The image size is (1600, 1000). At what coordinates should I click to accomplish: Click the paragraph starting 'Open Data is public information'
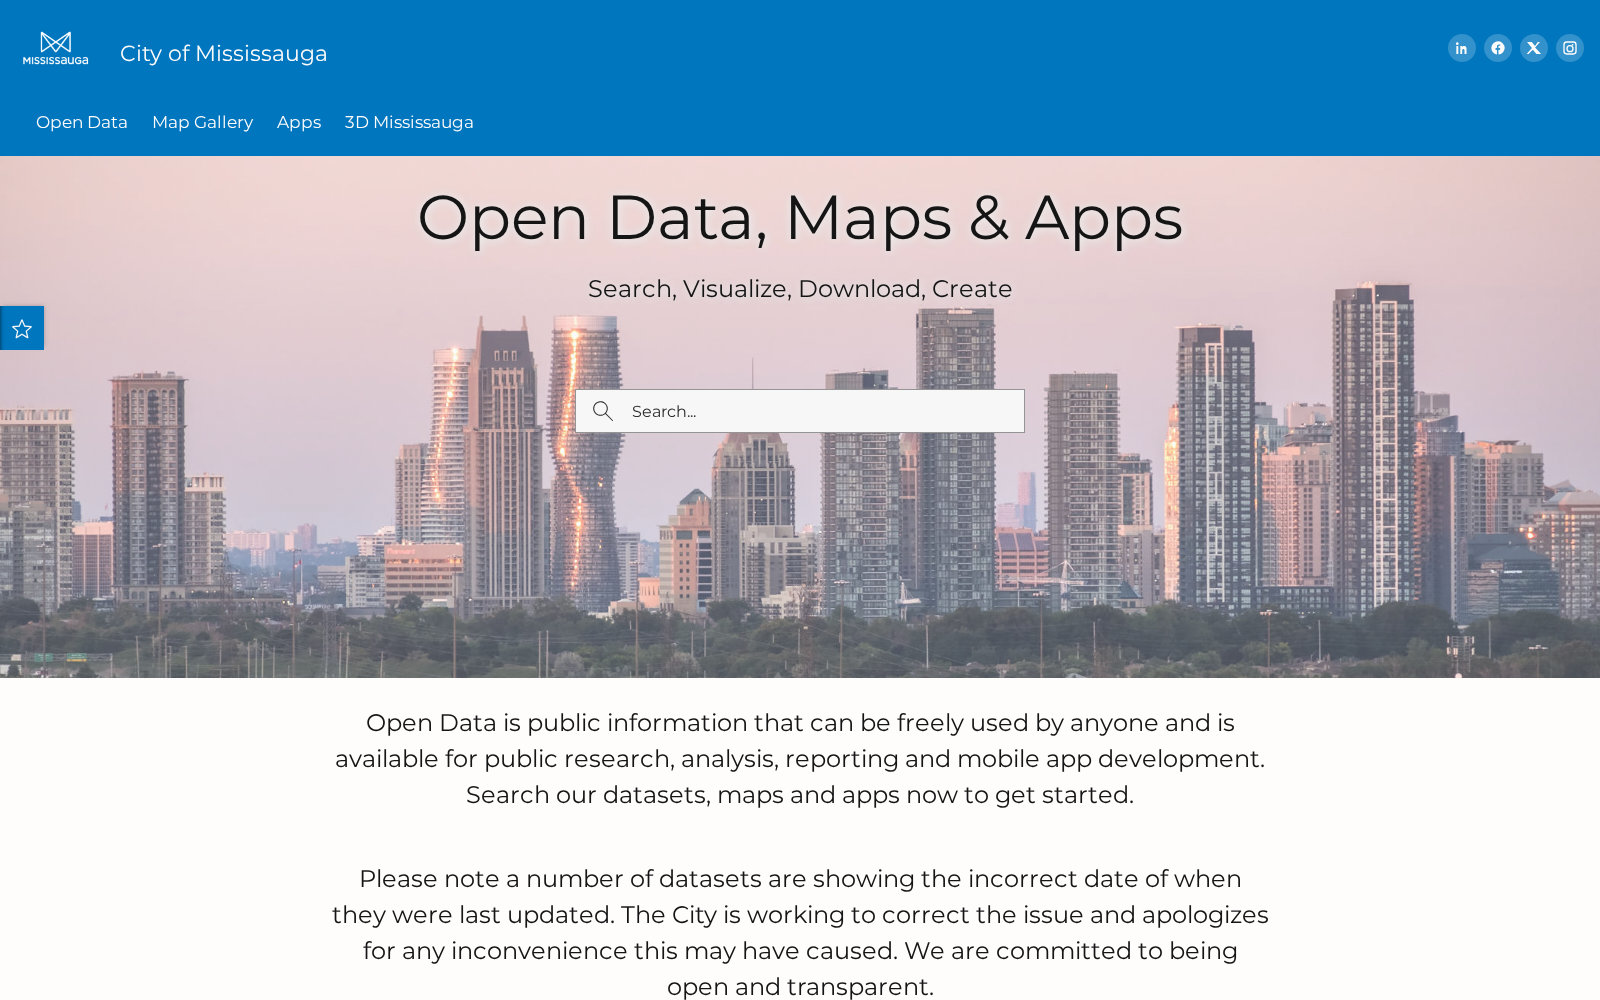[x=800, y=759]
